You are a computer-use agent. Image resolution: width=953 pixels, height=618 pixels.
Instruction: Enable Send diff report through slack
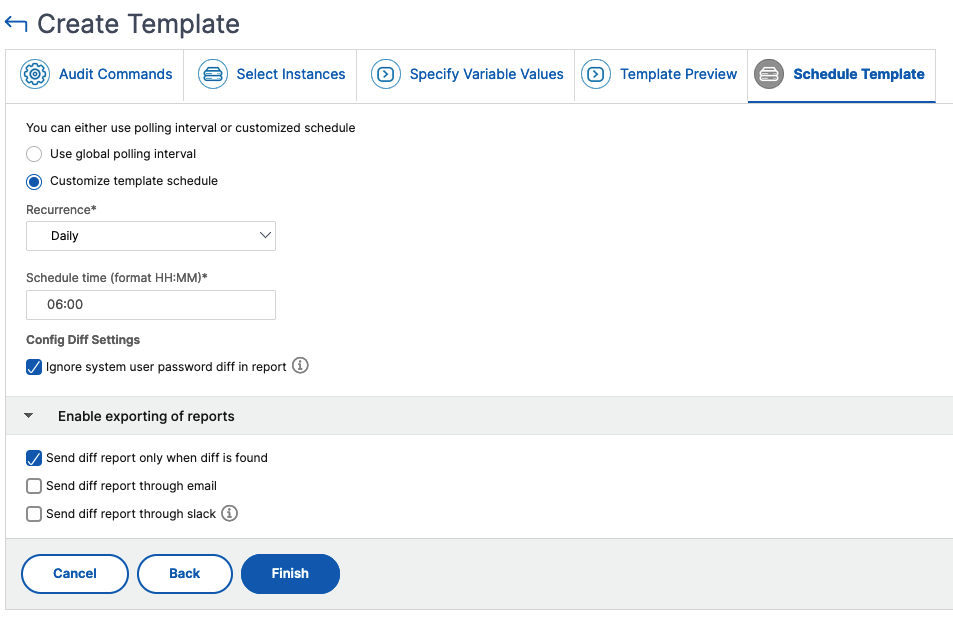(34, 514)
